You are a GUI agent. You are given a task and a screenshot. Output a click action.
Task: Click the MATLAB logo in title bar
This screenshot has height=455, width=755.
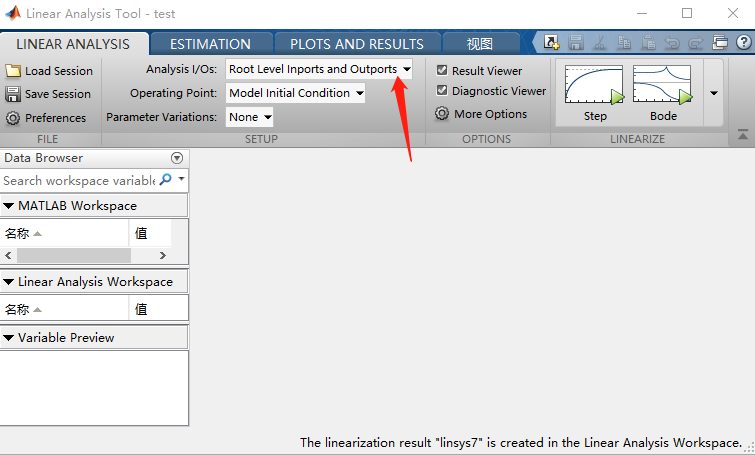point(13,13)
